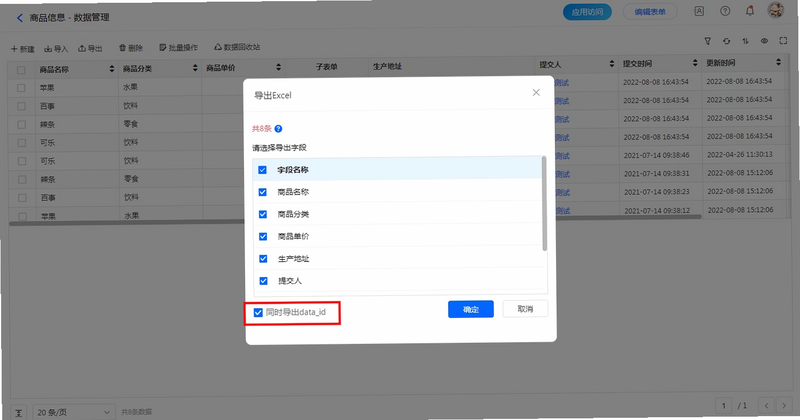Click the 导出 toolbar button
Image resolution: width=800 pixels, height=420 pixels.
click(90, 48)
